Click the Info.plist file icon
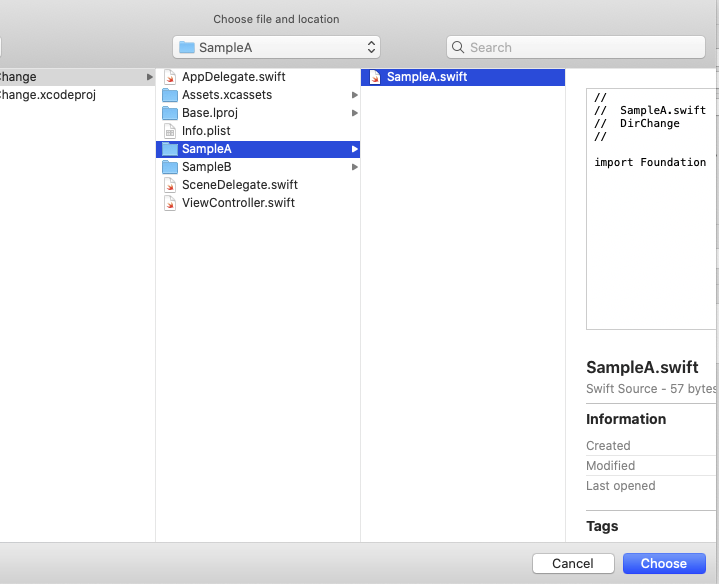Image resolution: width=719 pixels, height=584 pixels. (x=170, y=131)
